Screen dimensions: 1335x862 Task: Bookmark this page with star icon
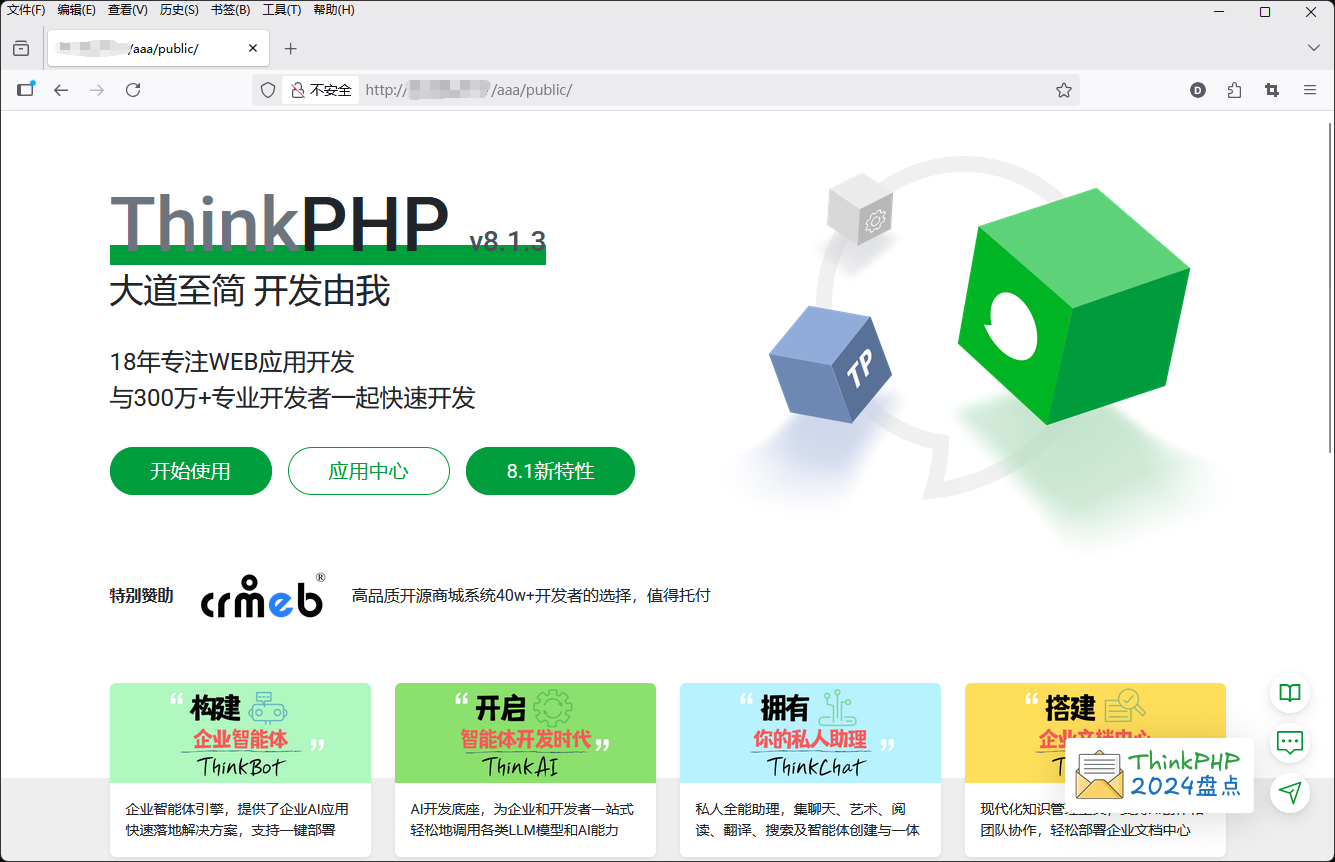click(x=1064, y=90)
